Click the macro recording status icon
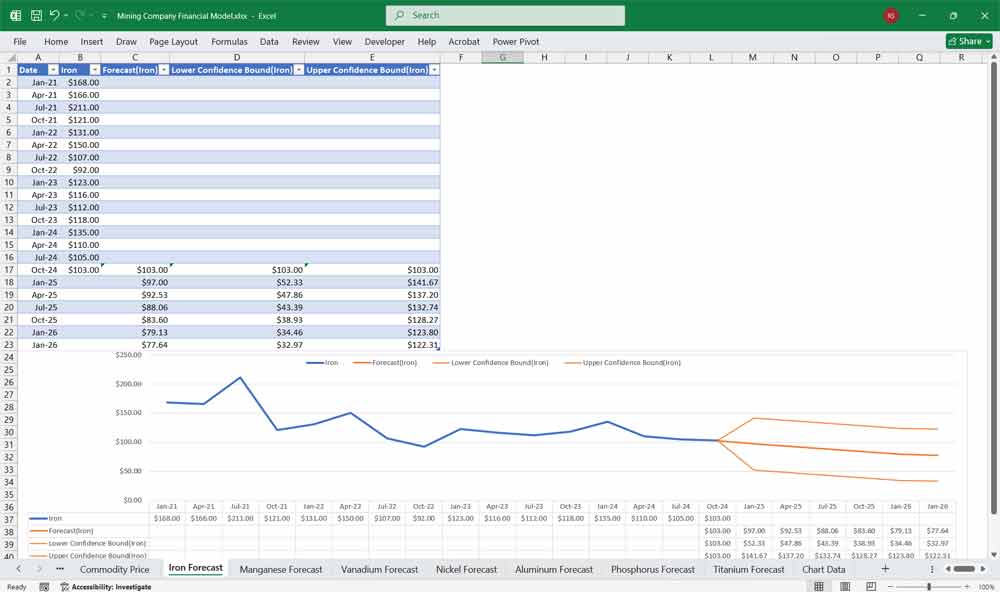Image resolution: width=1000 pixels, height=592 pixels. coord(44,586)
